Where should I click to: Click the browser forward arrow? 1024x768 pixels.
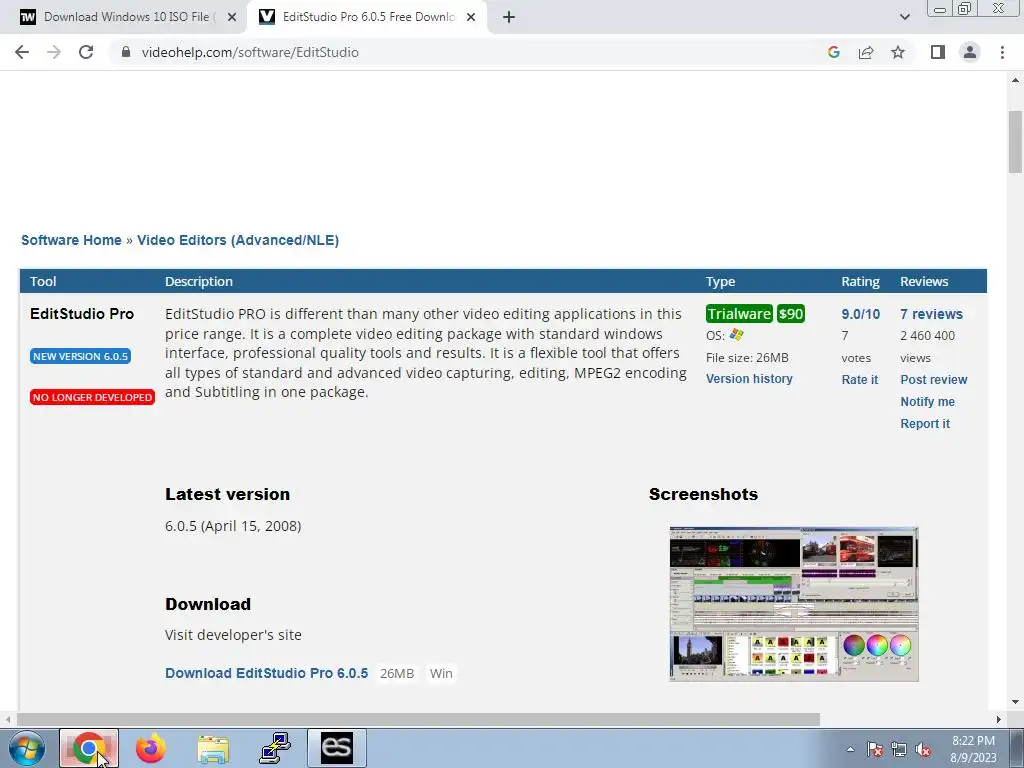(54, 52)
